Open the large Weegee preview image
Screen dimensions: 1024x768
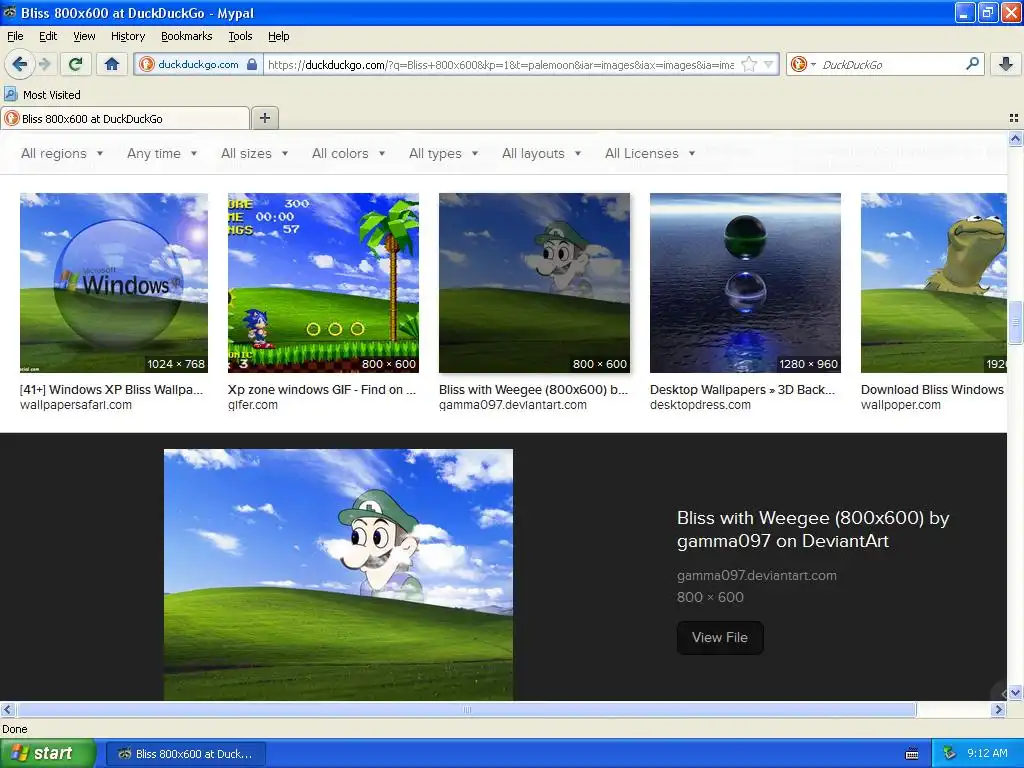tap(338, 575)
